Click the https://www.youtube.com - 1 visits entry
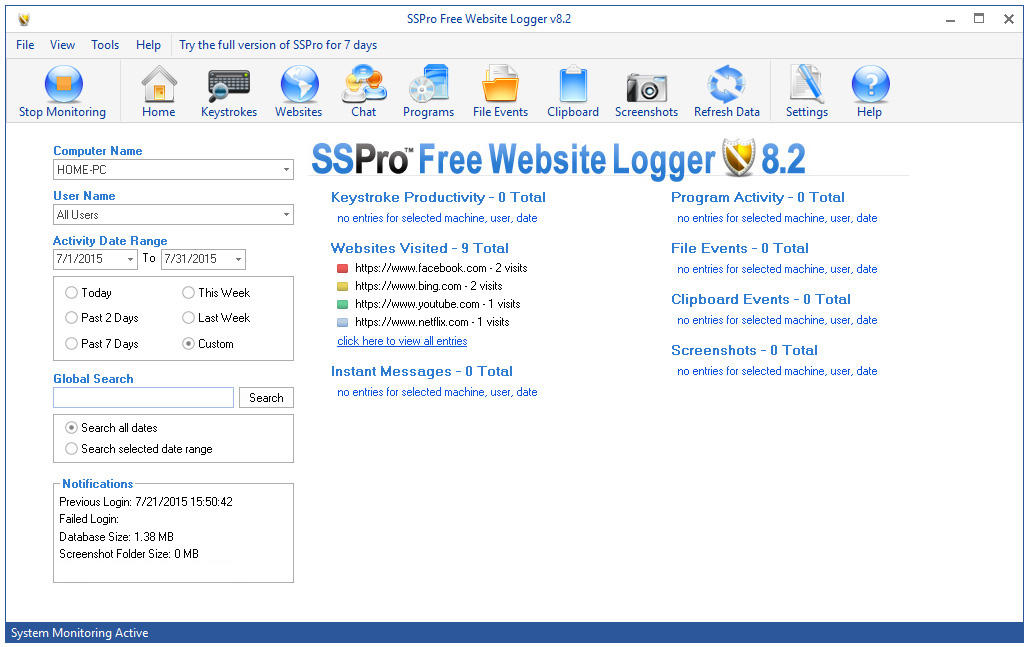This screenshot has height=647, width=1029. point(438,304)
